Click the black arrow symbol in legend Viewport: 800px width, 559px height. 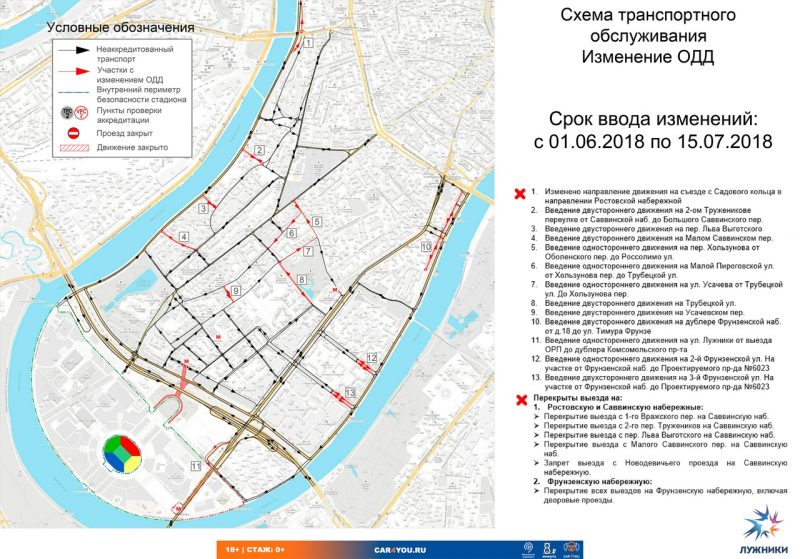coord(74,50)
